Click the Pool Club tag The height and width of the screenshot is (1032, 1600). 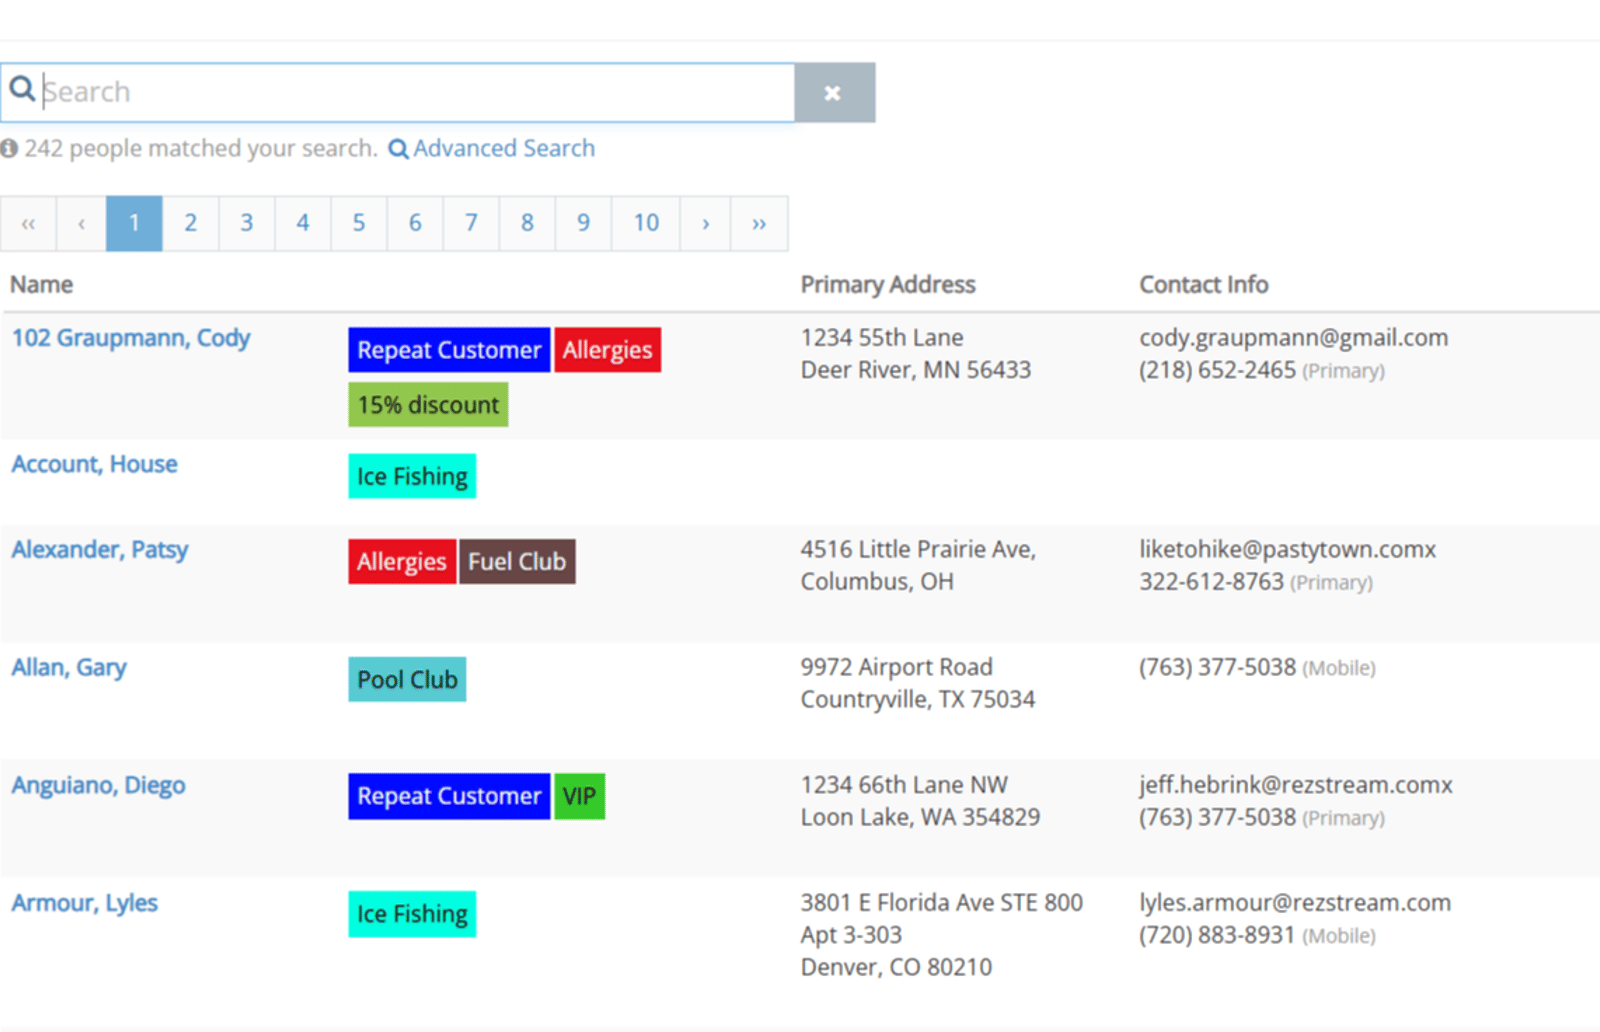[x=407, y=680]
